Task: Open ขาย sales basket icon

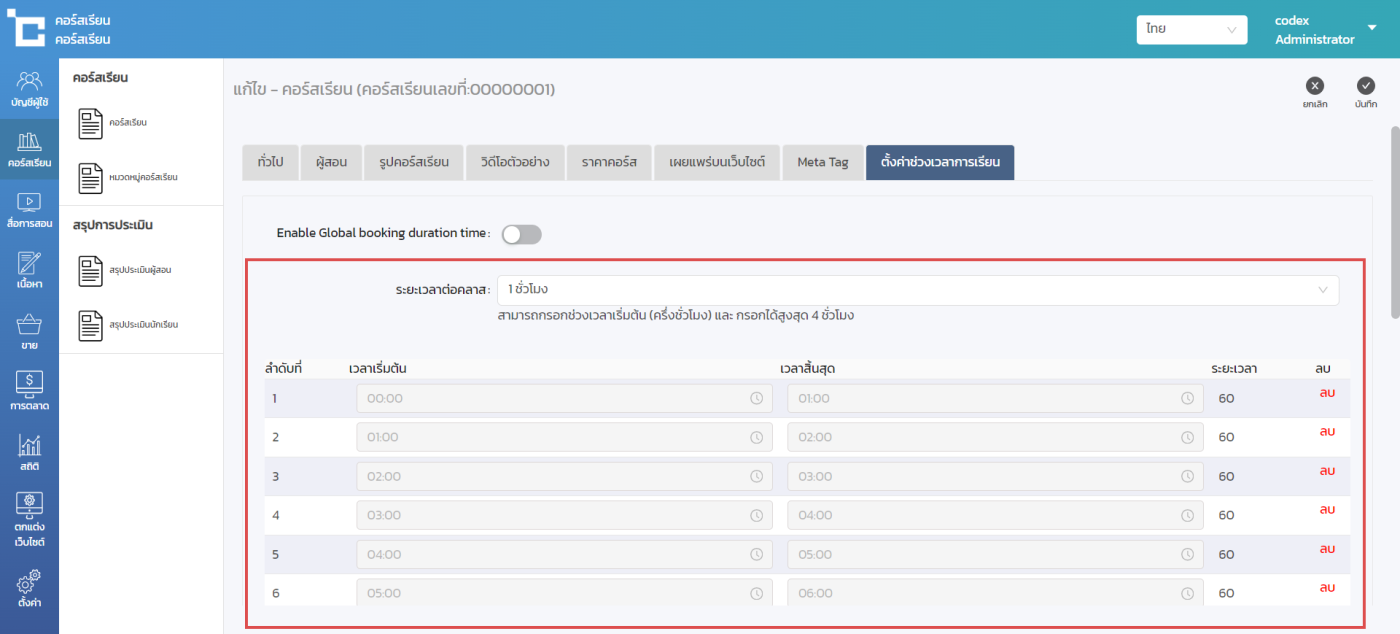Action: [x=29, y=332]
